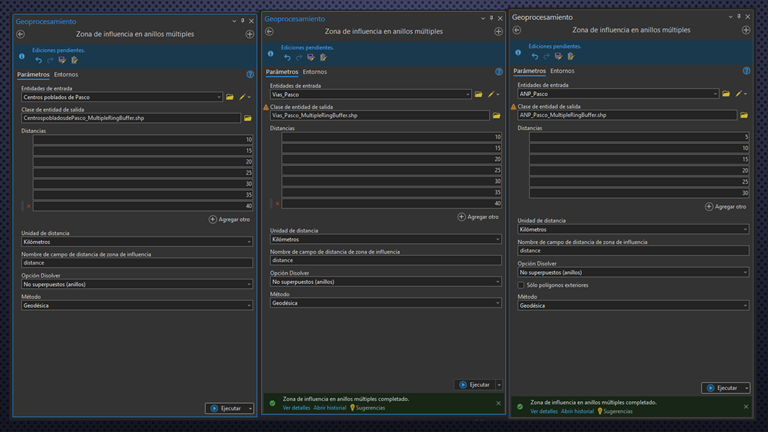Image resolution: width=768 pixels, height=432 pixels.
Task: Click Abrir historial link in ANP_Pasco panel
Action: tap(579, 411)
